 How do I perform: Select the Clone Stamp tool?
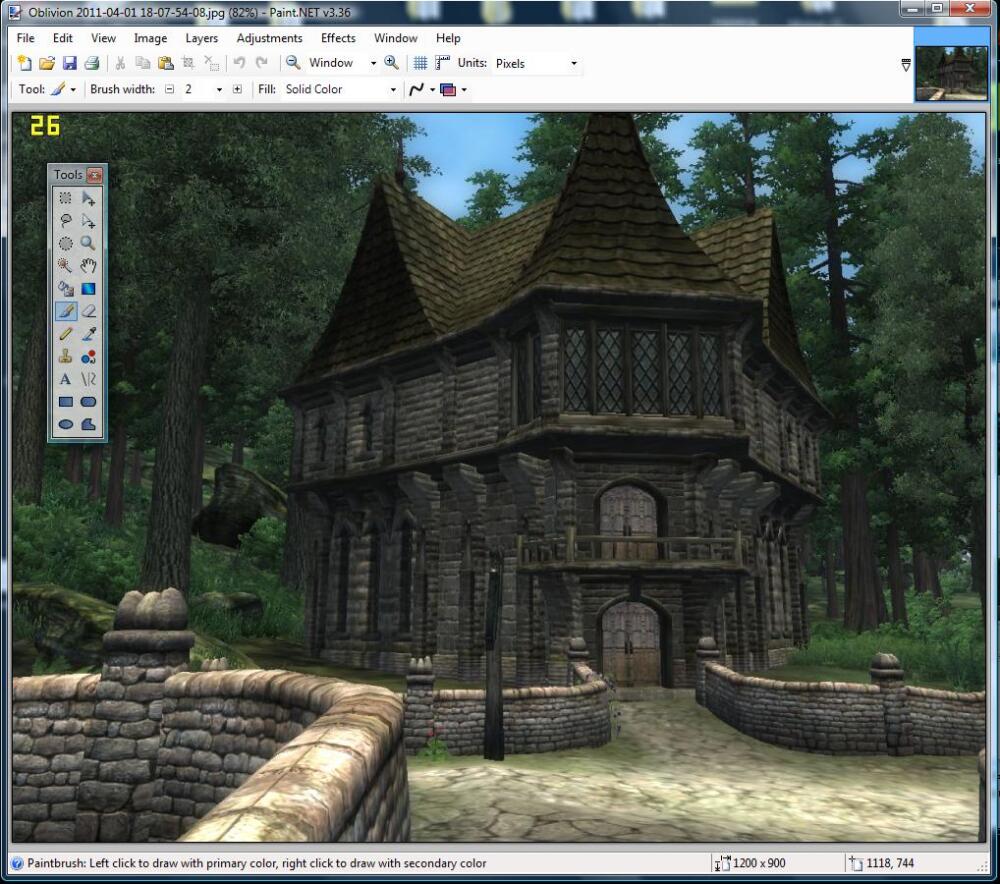click(x=65, y=357)
